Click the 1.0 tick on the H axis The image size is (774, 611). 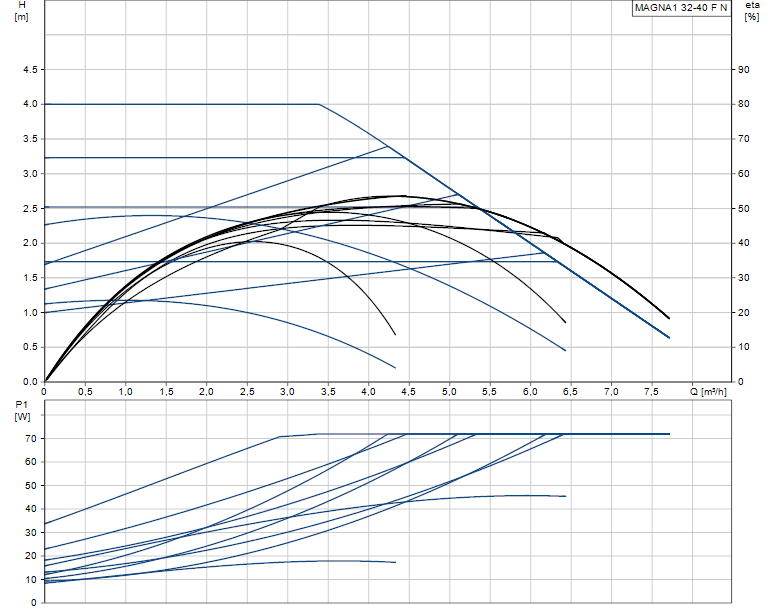[x=30, y=313]
